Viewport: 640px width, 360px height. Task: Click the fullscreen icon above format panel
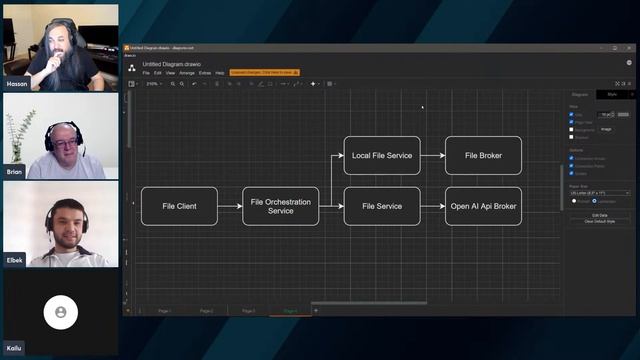coord(617,84)
